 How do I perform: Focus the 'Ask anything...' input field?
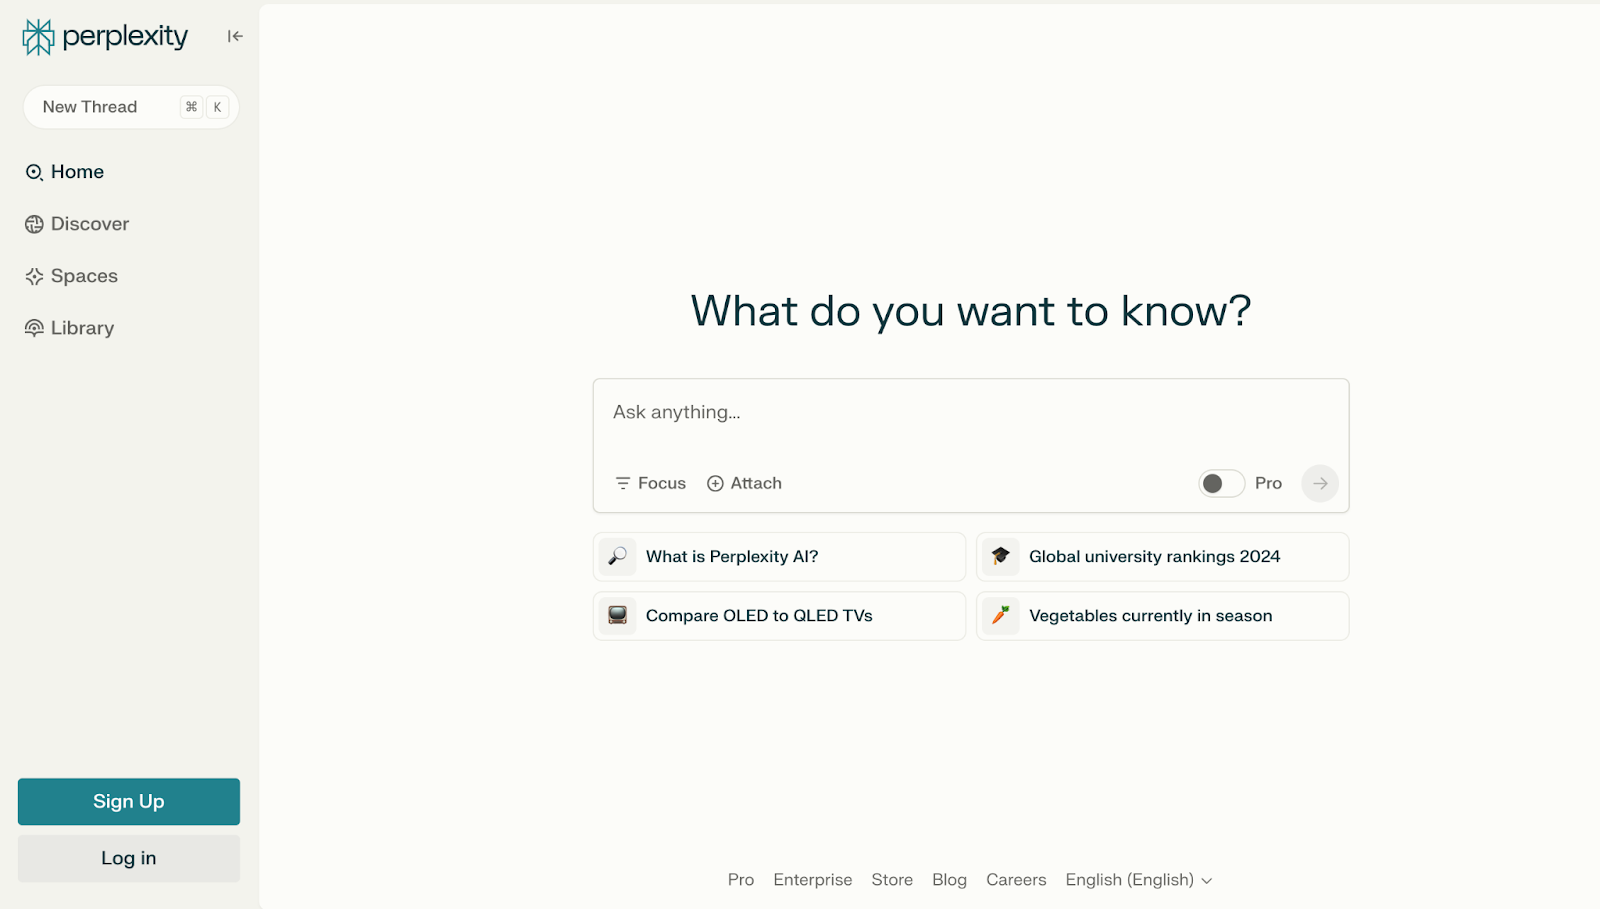(970, 413)
